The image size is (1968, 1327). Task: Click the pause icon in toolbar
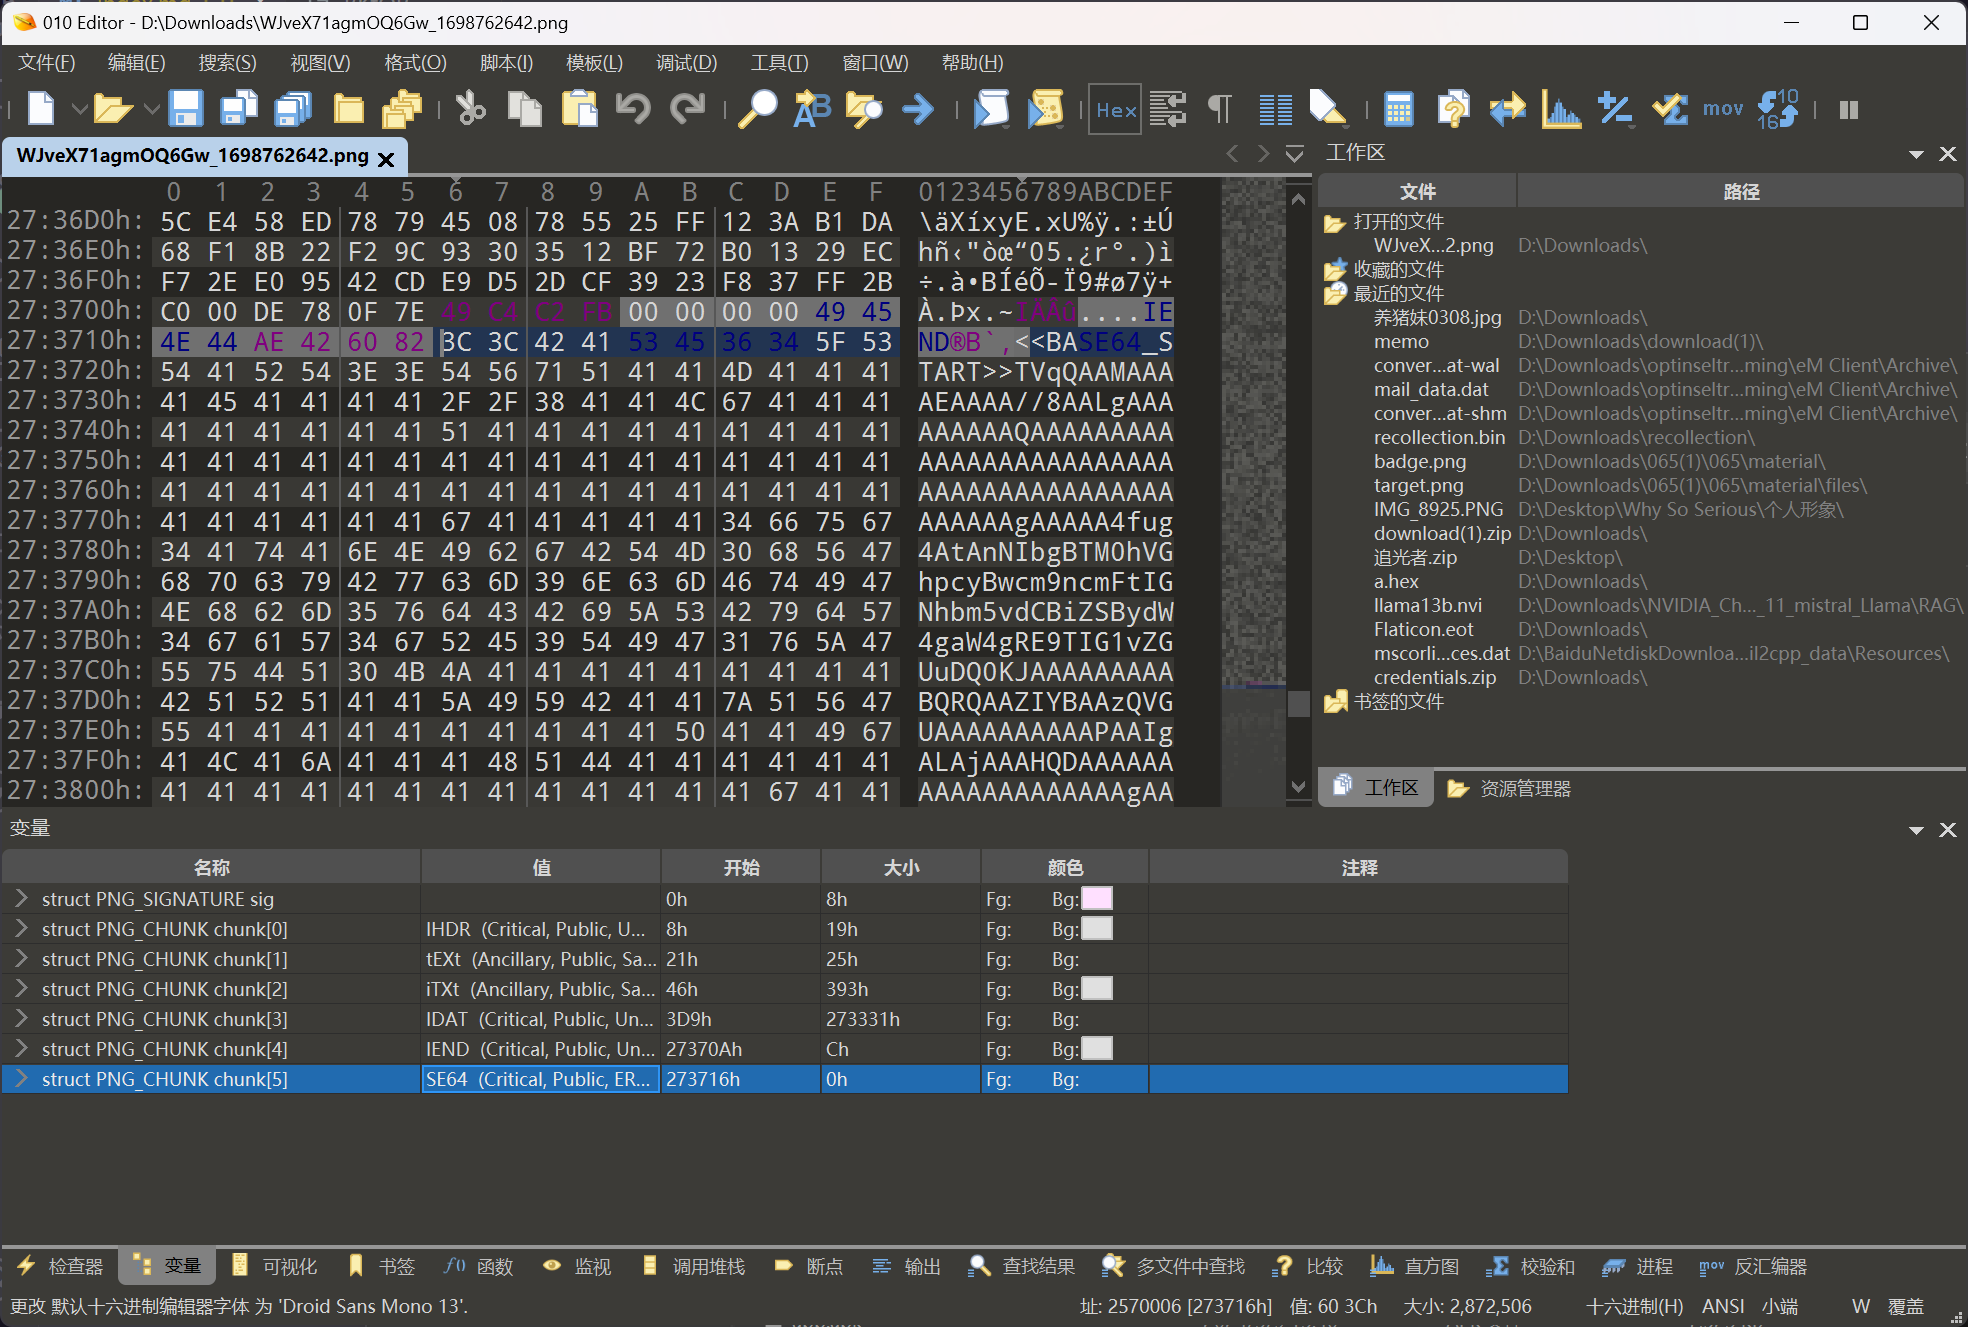pyautogui.click(x=1848, y=109)
